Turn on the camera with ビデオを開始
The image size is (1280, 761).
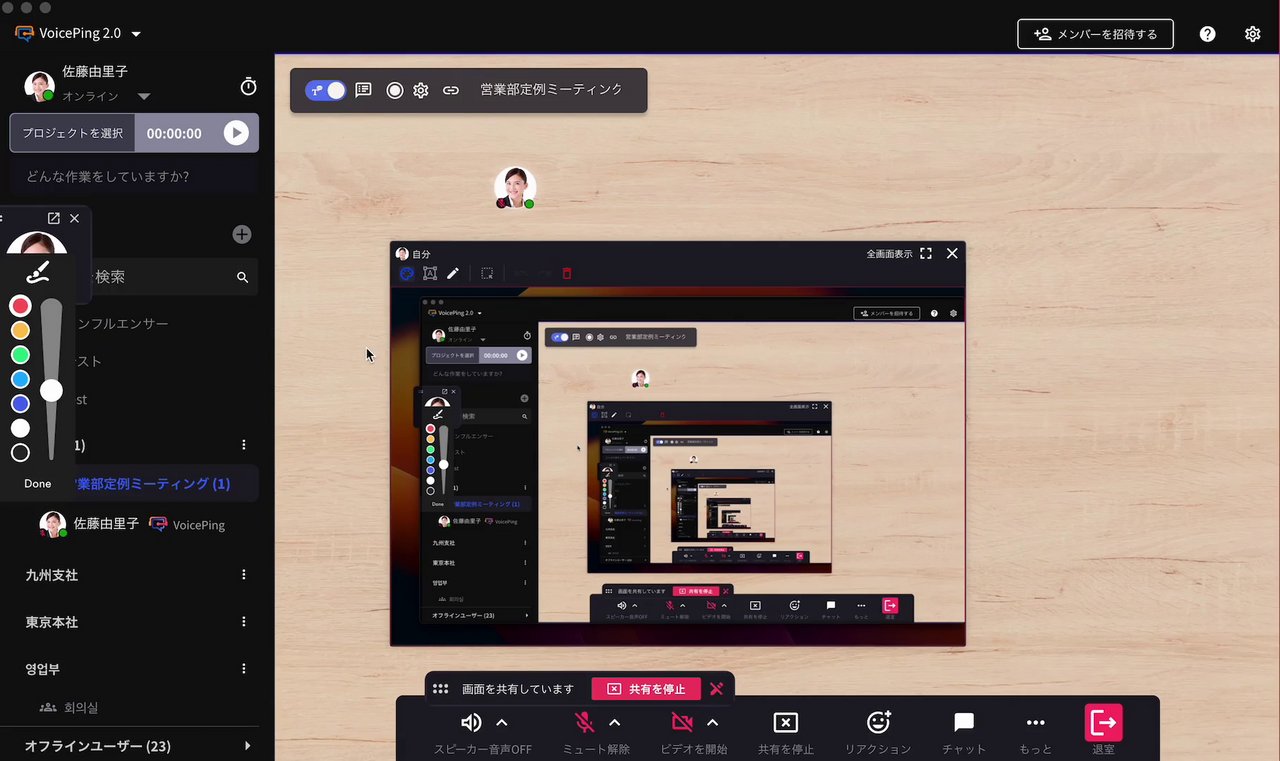(683, 723)
